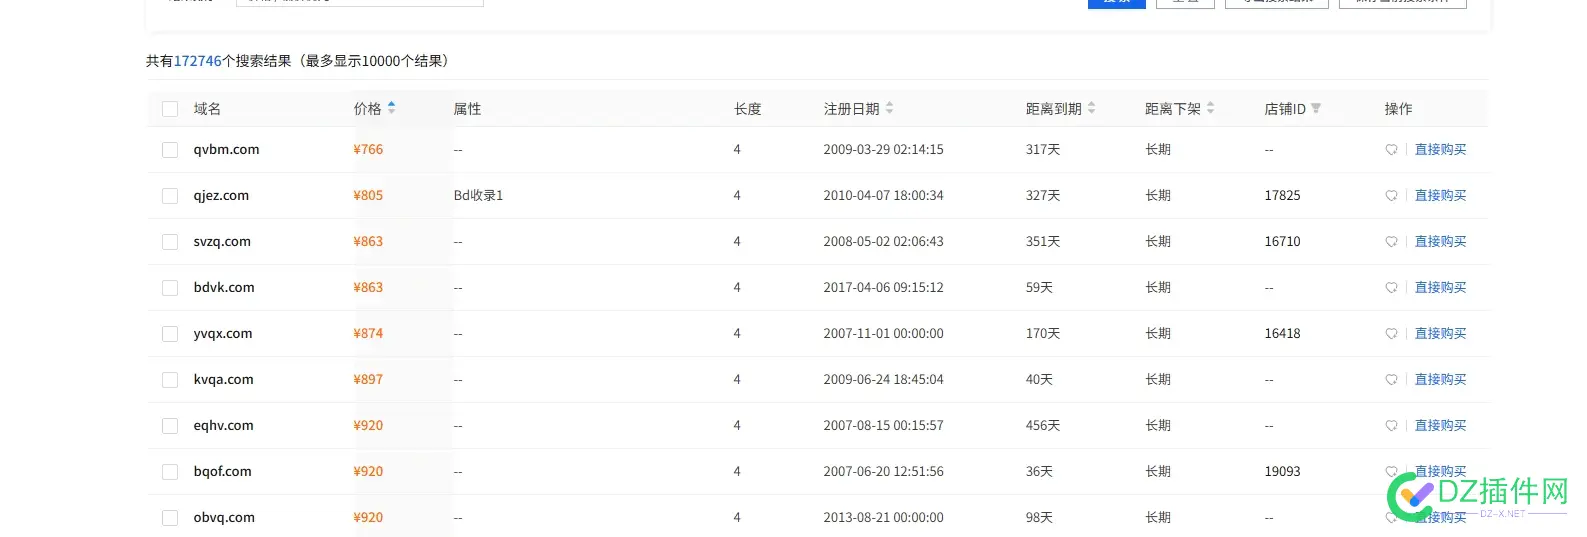
Task: Click date 2009-03-29 02:14:15
Action: tap(883, 150)
